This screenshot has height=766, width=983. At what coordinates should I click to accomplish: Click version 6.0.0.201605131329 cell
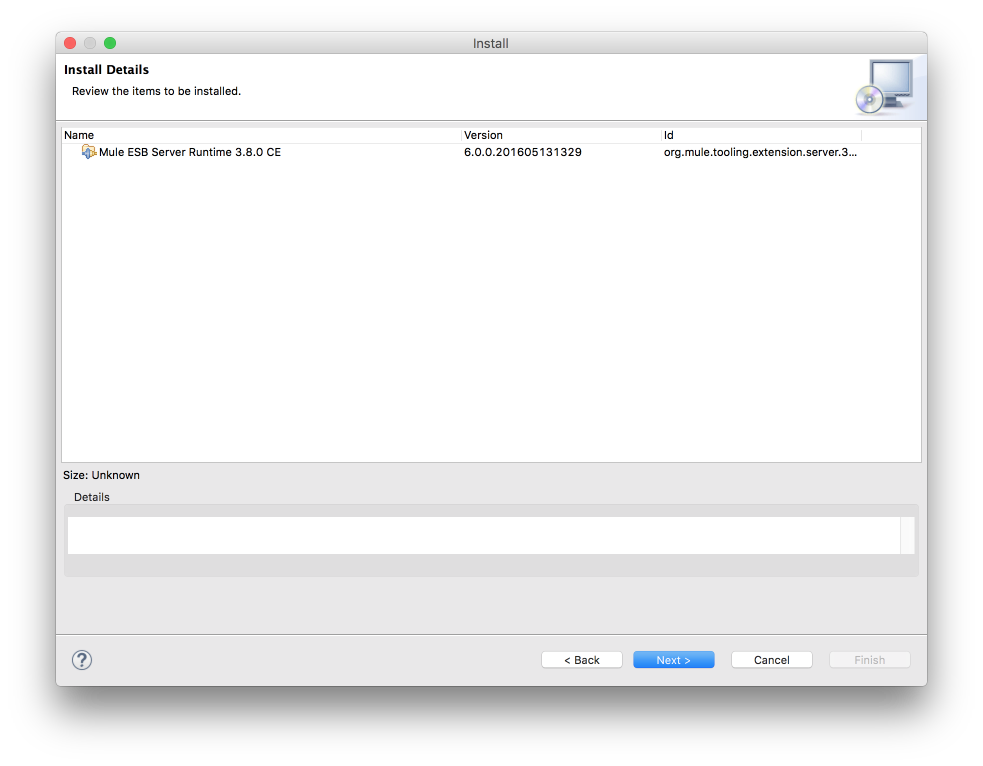tap(523, 152)
